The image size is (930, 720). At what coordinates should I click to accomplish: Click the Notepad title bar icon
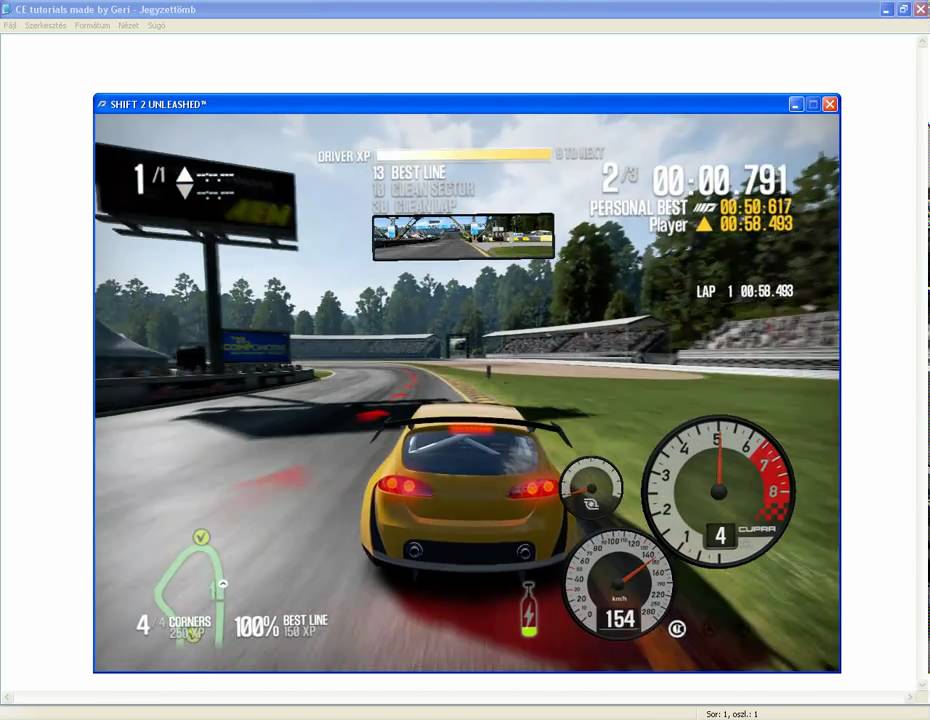click(x=6, y=9)
